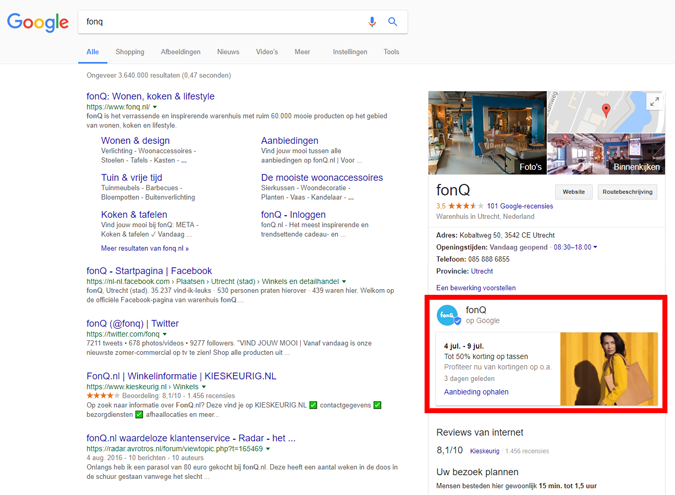Click the Website button
Viewport: 675px width, 495px height.
(574, 192)
